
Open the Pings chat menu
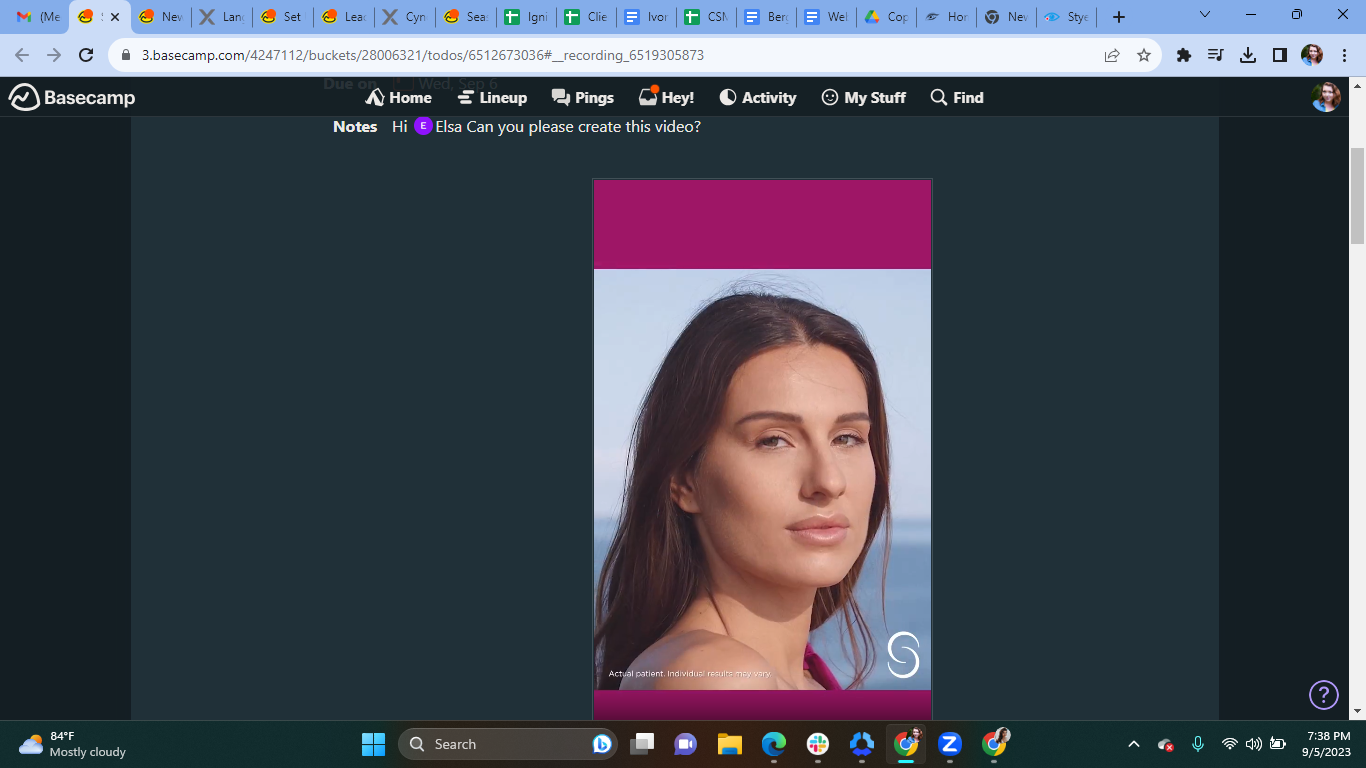click(x=583, y=97)
